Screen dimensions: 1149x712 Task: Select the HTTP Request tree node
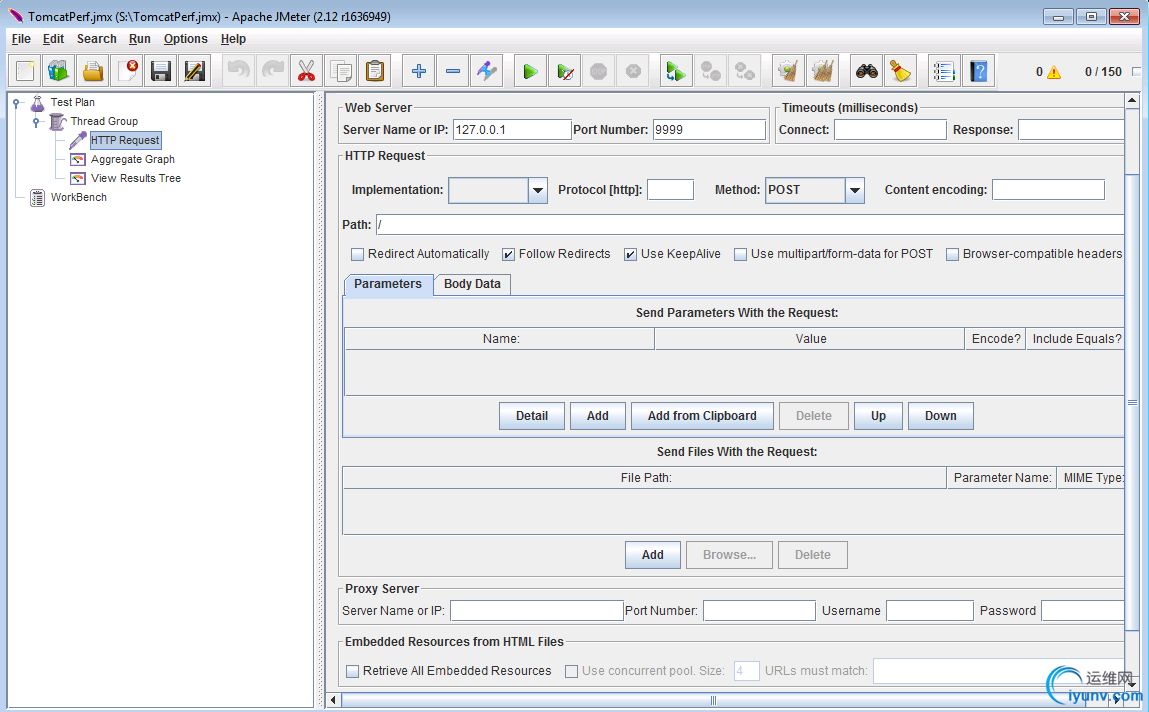(x=125, y=140)
